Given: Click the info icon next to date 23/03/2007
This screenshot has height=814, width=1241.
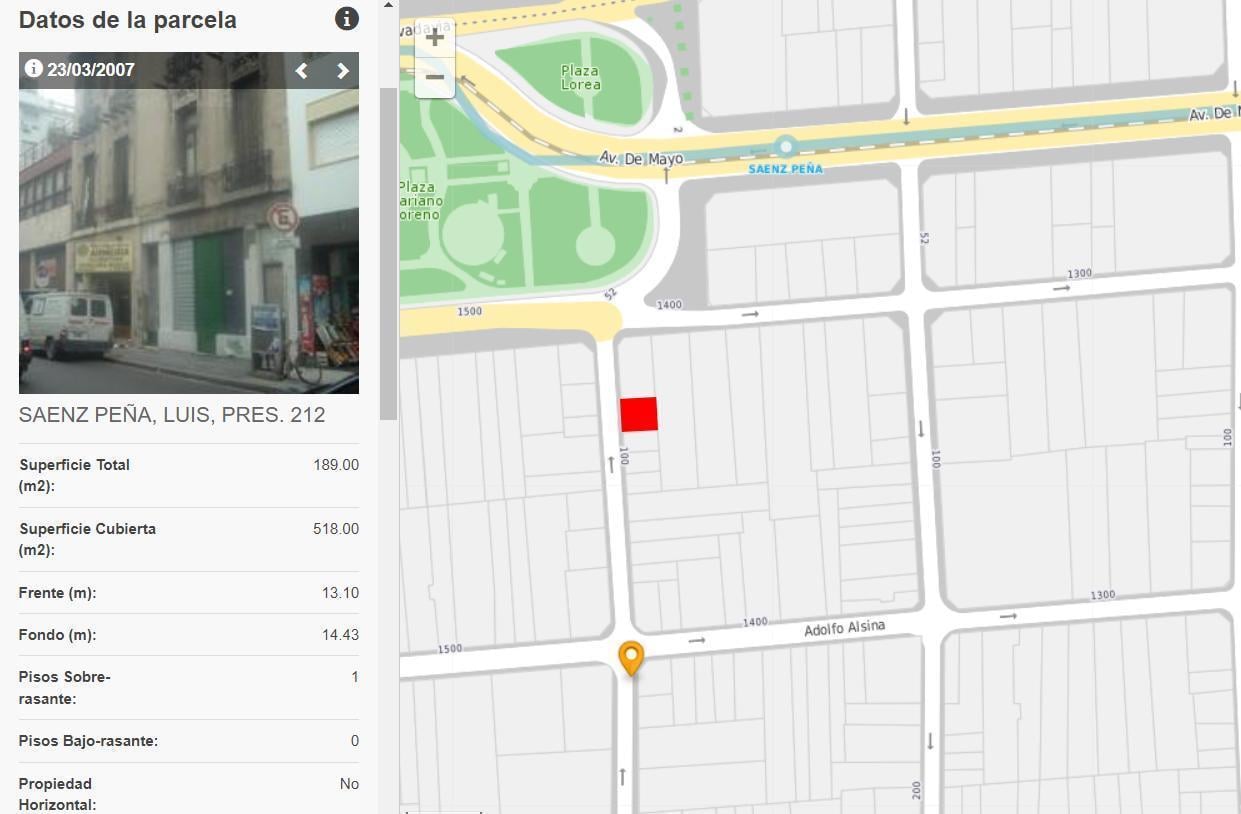Looking at the screenshot, I should click(x=33, y=68).
